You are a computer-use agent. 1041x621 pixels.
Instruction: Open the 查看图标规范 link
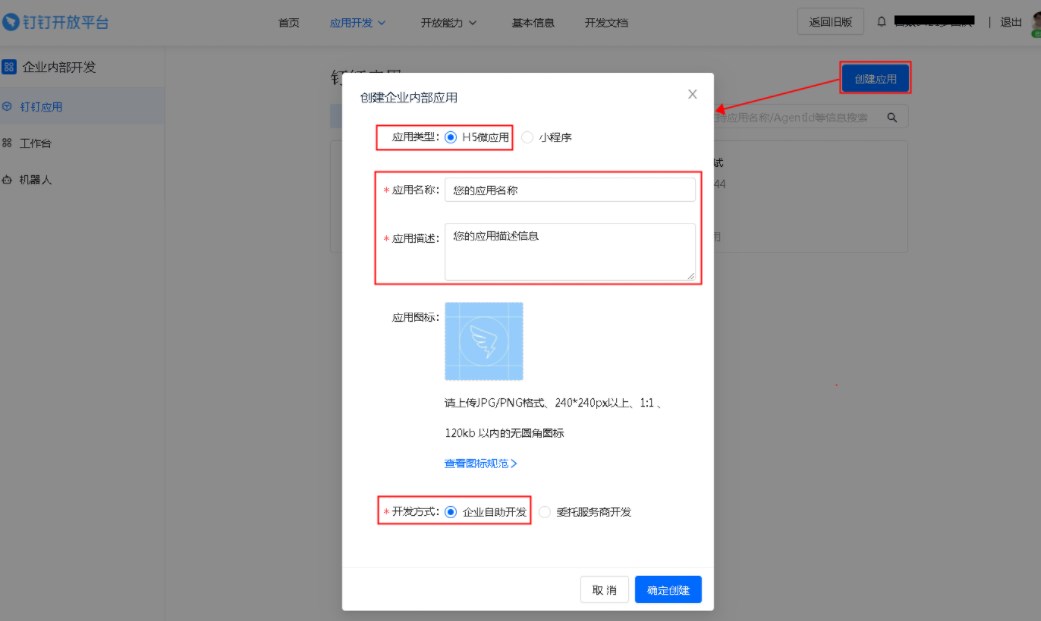click(x=480, y=464)
